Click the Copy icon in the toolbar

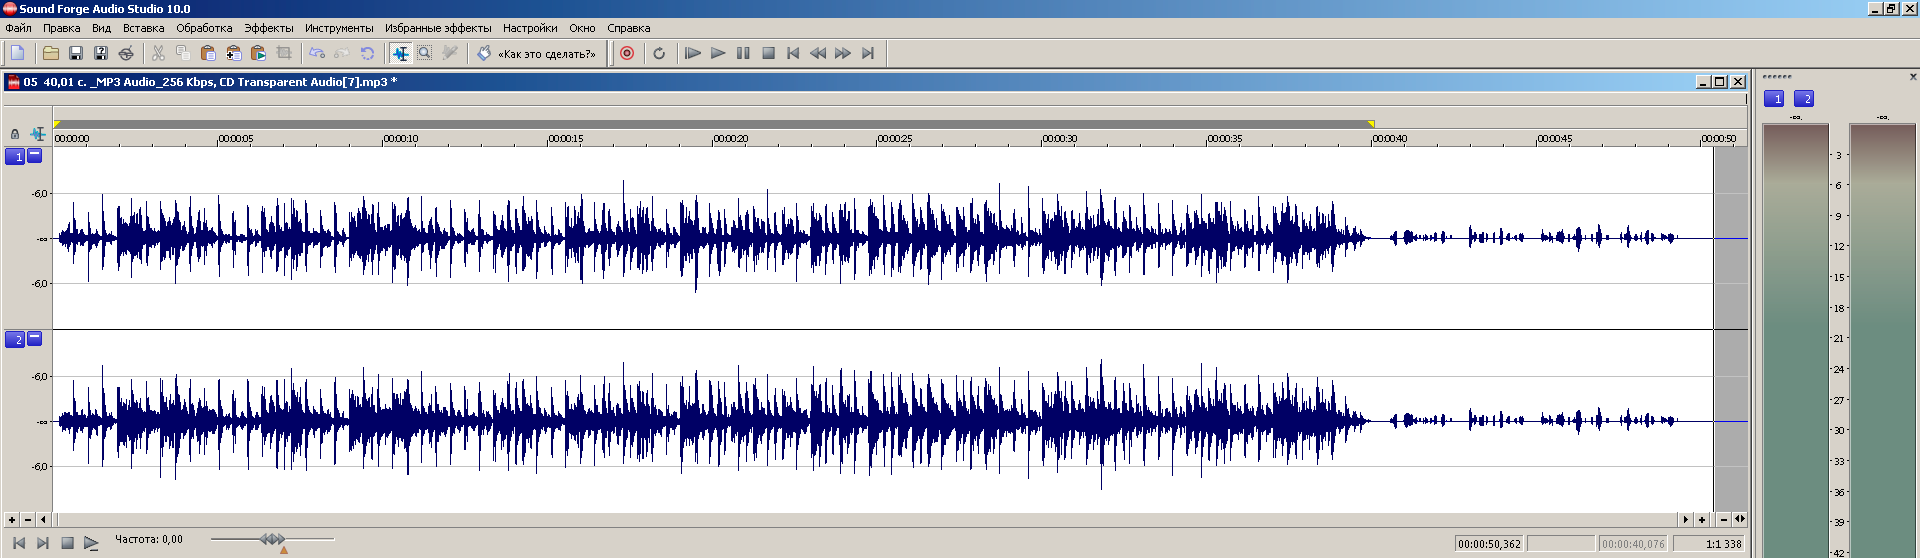tap(183, 53)
